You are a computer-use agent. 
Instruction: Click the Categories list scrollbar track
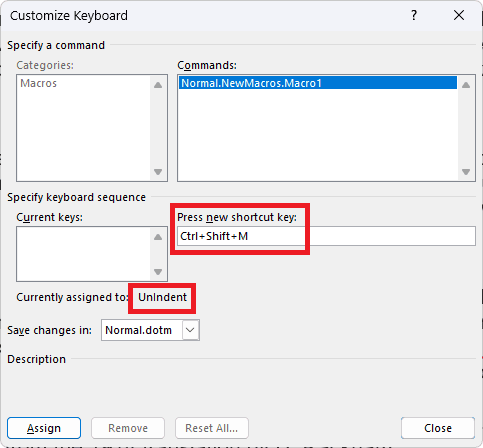coord(158,128)
